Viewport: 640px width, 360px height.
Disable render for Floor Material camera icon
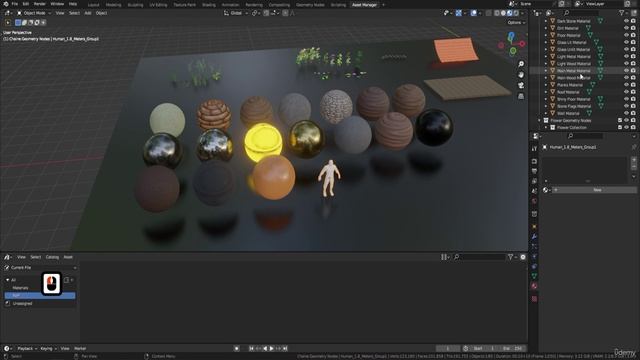click(633, 35)
